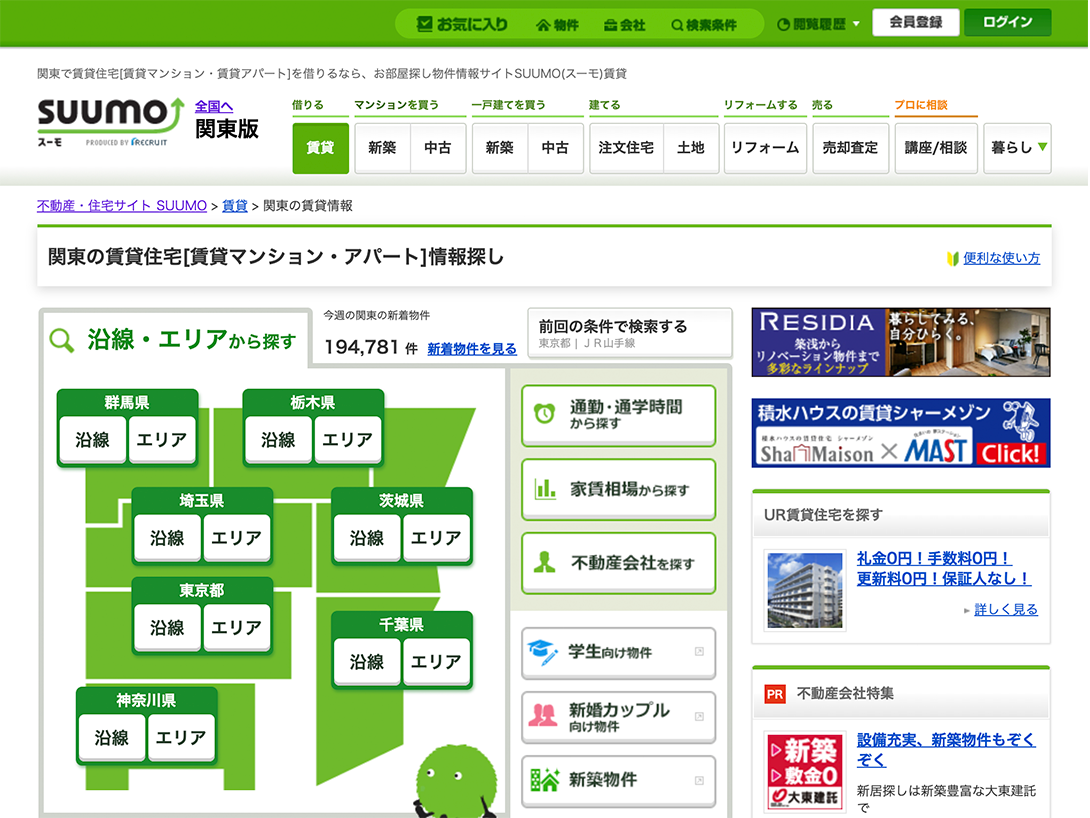Screen dimensions: 1090x818
Task: Choose エリア for 群馬県
Action: (x=161, y=439)
